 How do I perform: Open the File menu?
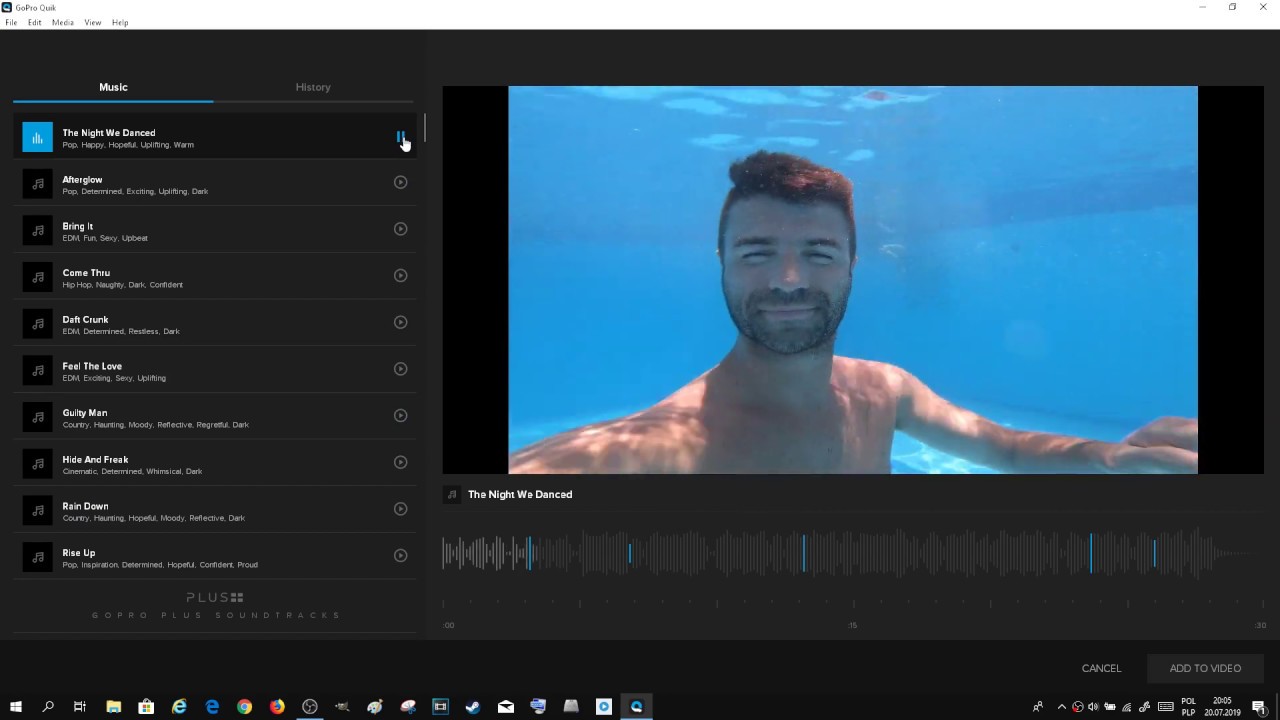(x=11, y=22)
